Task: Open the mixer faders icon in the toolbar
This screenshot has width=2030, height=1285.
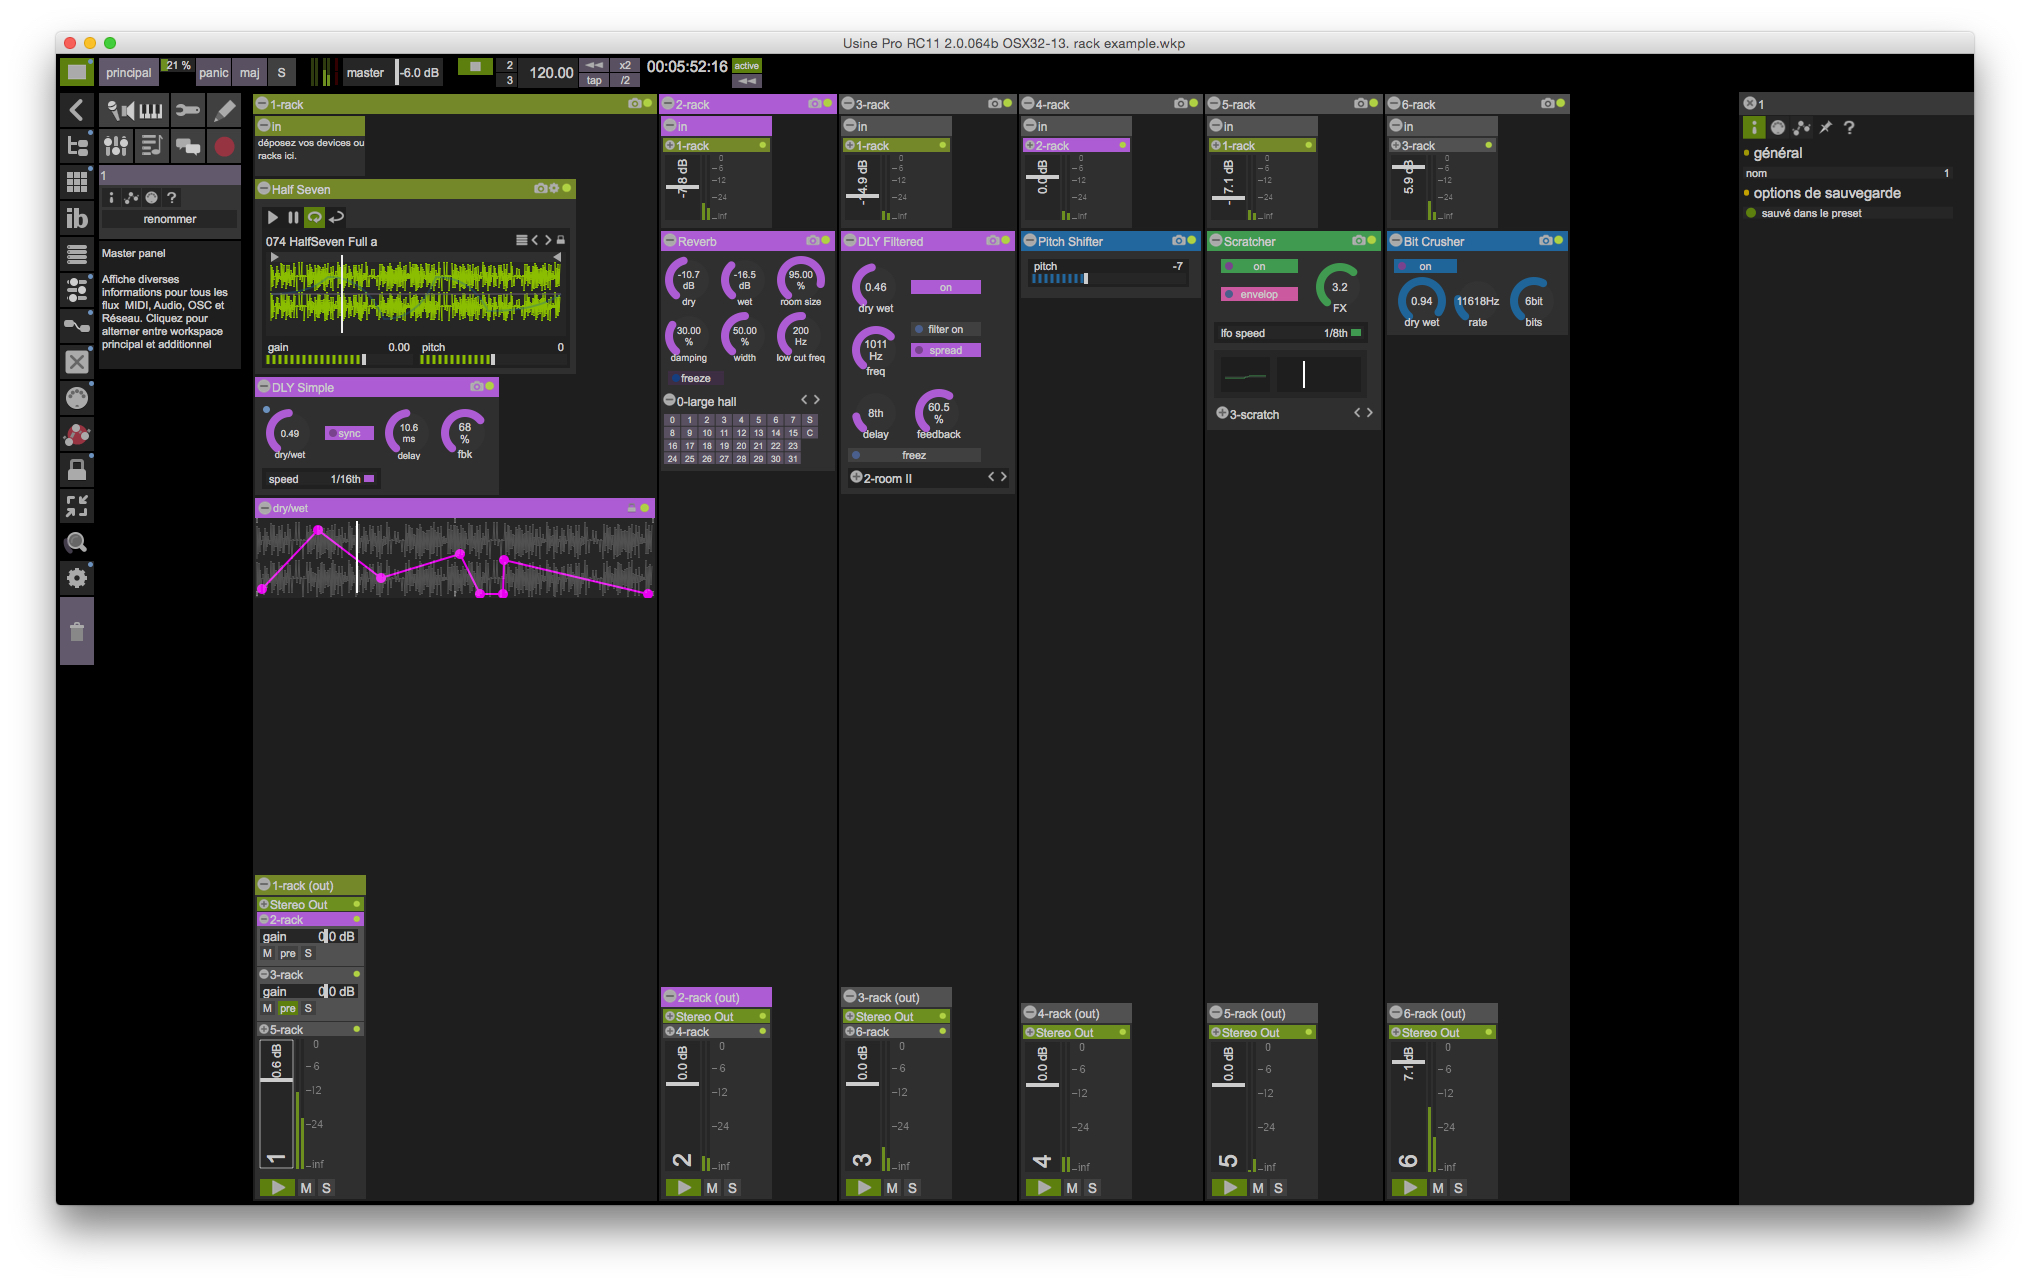Action: (x=116, y=146)
